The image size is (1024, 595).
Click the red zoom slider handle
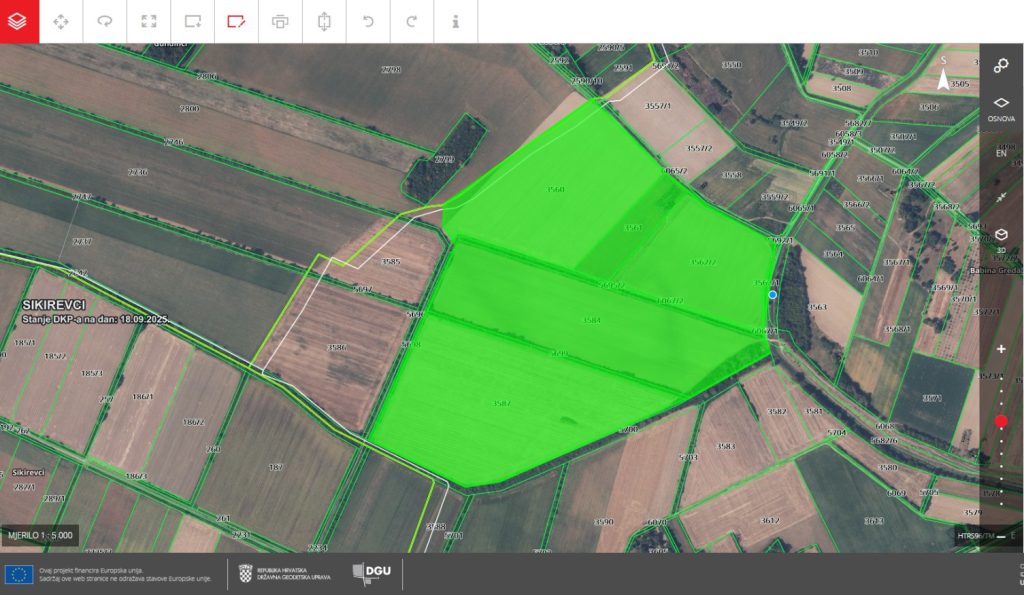coord(1001,422)
